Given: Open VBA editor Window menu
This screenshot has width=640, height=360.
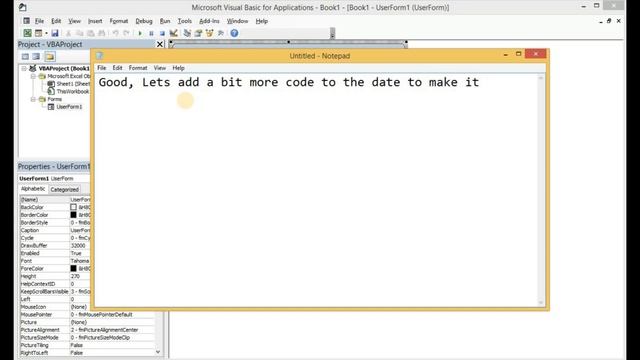Looking at the screenshot, I should pyautogui.click(x=237, y=21).
